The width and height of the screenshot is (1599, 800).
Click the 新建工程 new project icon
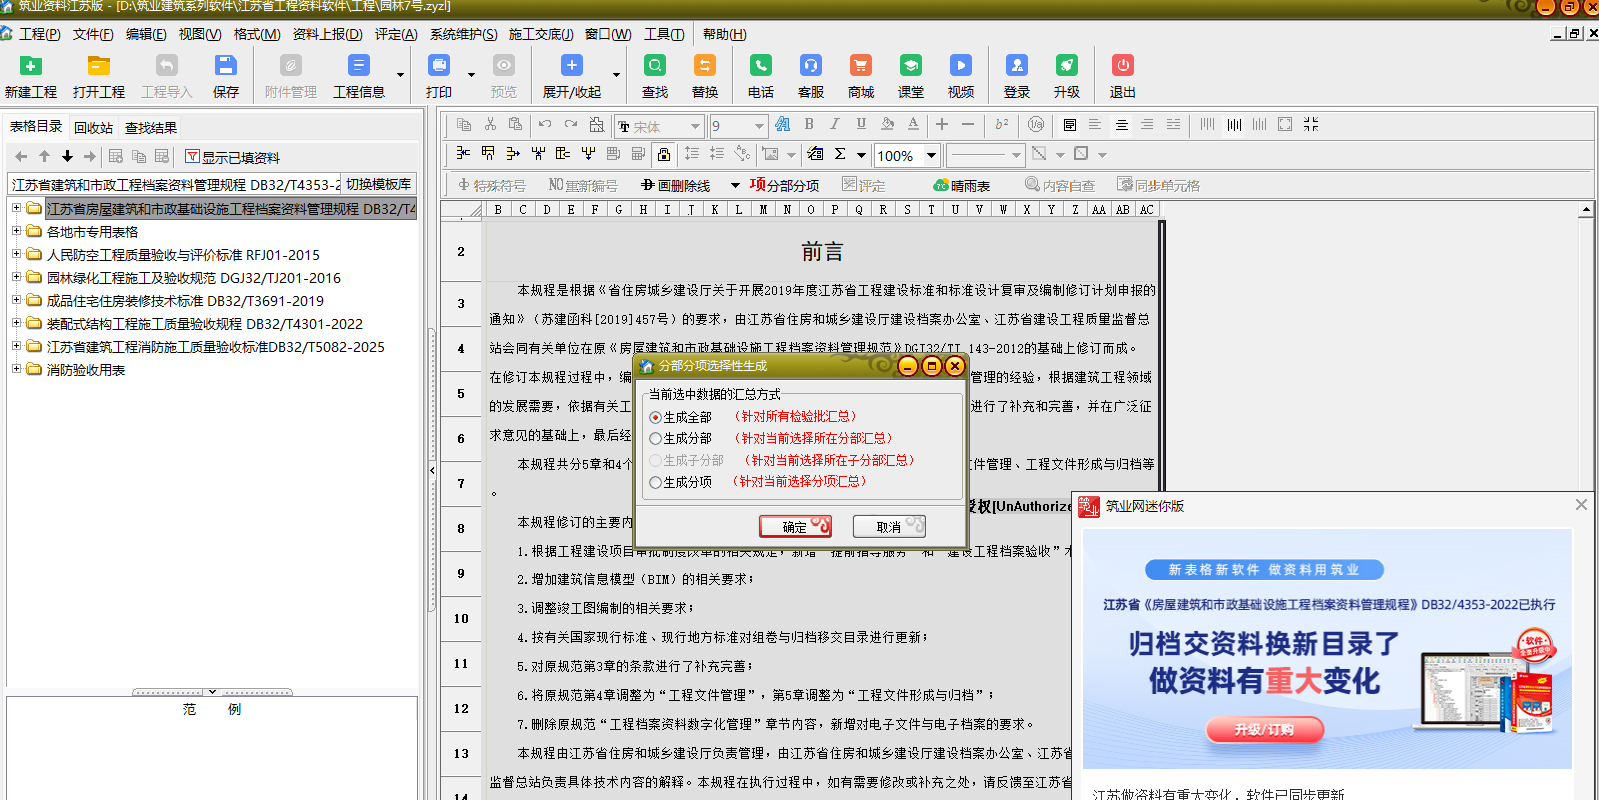31,67
